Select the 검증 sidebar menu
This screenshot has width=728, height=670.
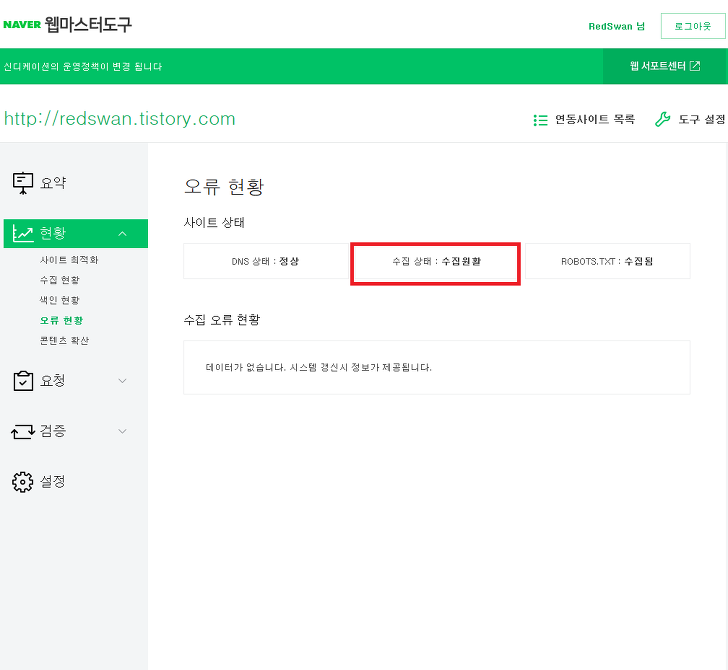pyautogui.click(x=52, y=431)
